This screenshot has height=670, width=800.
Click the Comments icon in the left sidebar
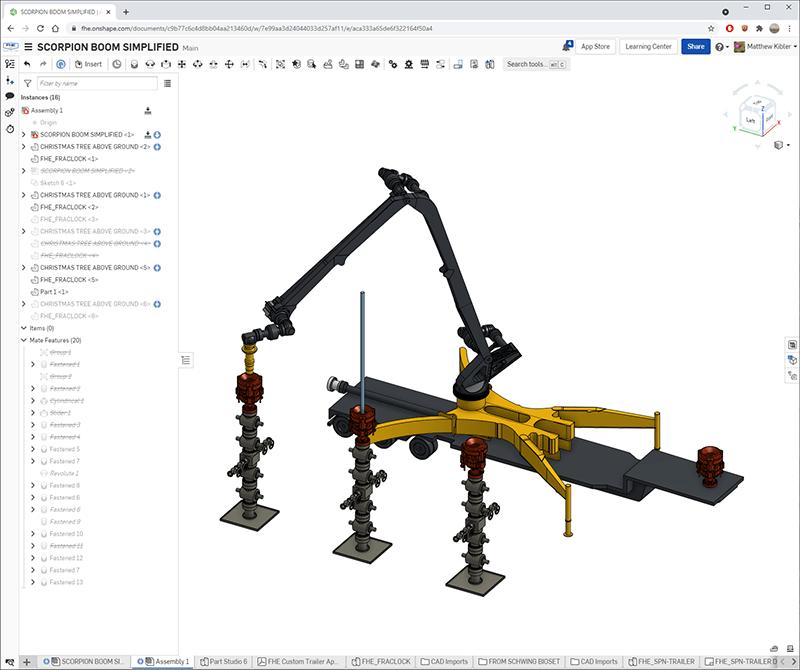pyautogui.click(x=8, y=97)
